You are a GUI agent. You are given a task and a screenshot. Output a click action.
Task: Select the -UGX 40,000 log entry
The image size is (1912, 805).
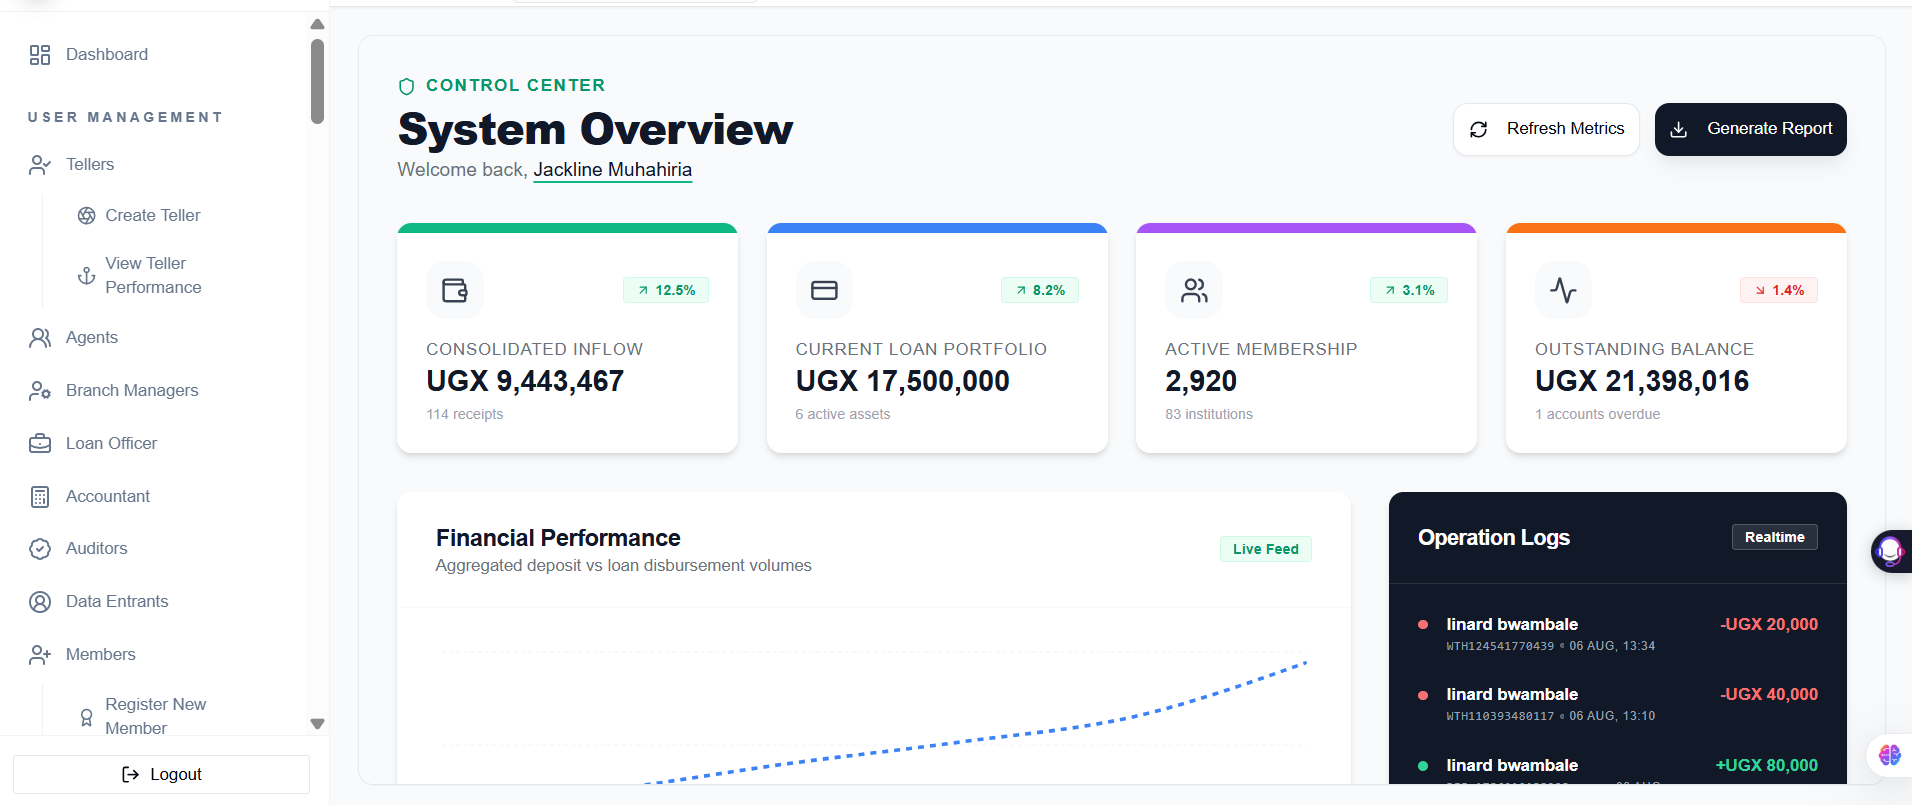[1617, 704]
